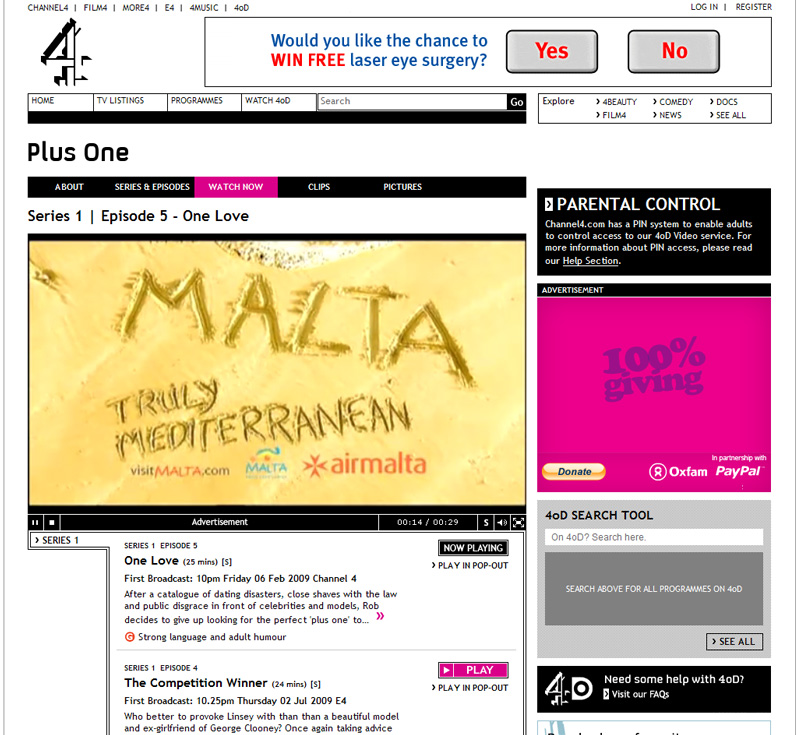Click the 4oD logo in the help banner
The height and width of the screenshot is (735, 800).
click(568, 689)
